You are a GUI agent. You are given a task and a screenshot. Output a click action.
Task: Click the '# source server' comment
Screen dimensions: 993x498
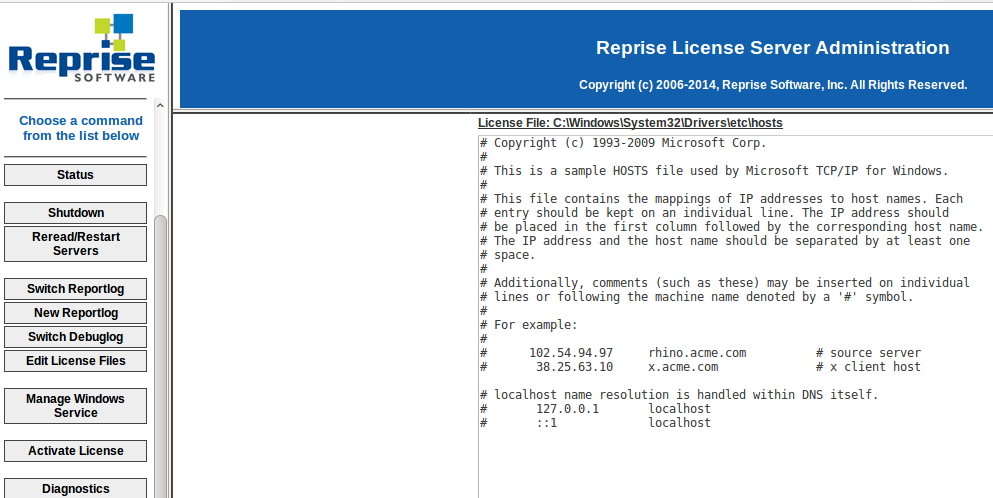(x=868, y=353)
